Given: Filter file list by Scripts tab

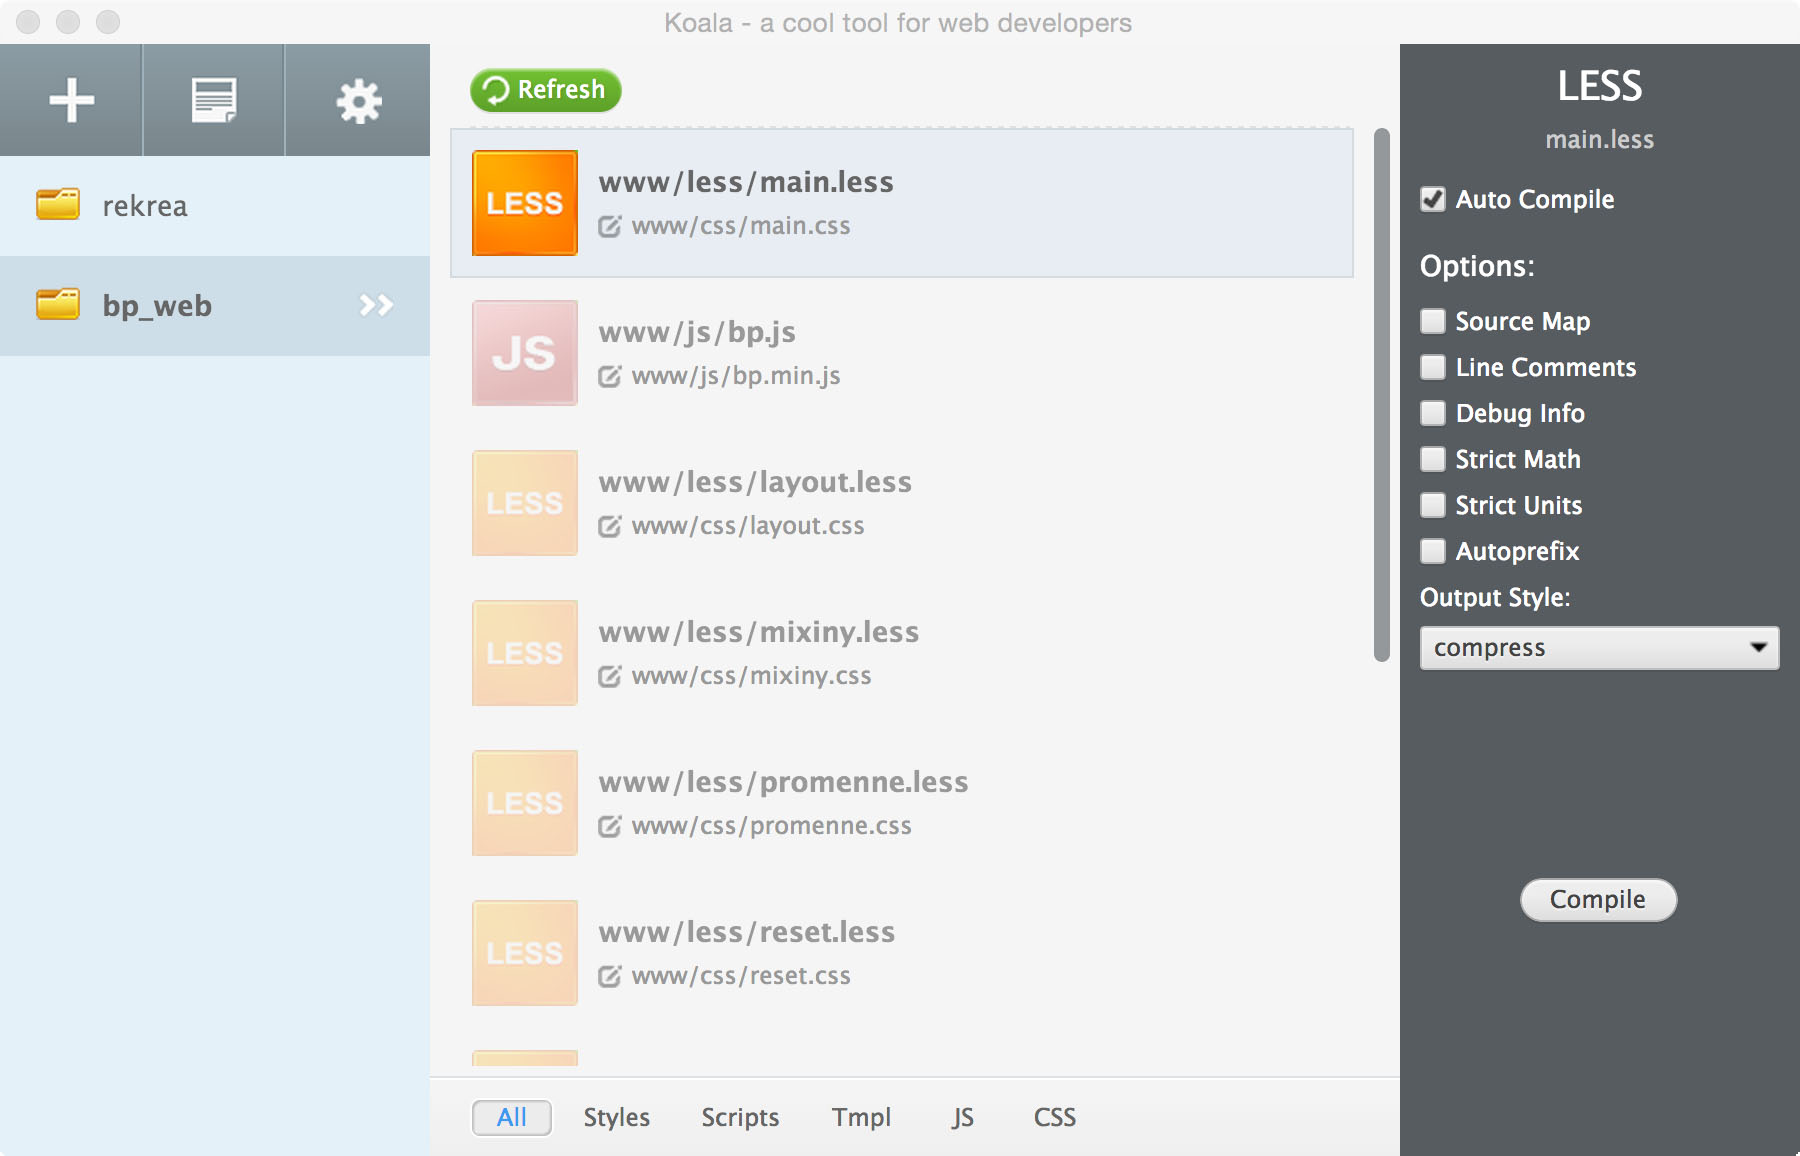Looking at the screenshot, I should point(739,1117).
